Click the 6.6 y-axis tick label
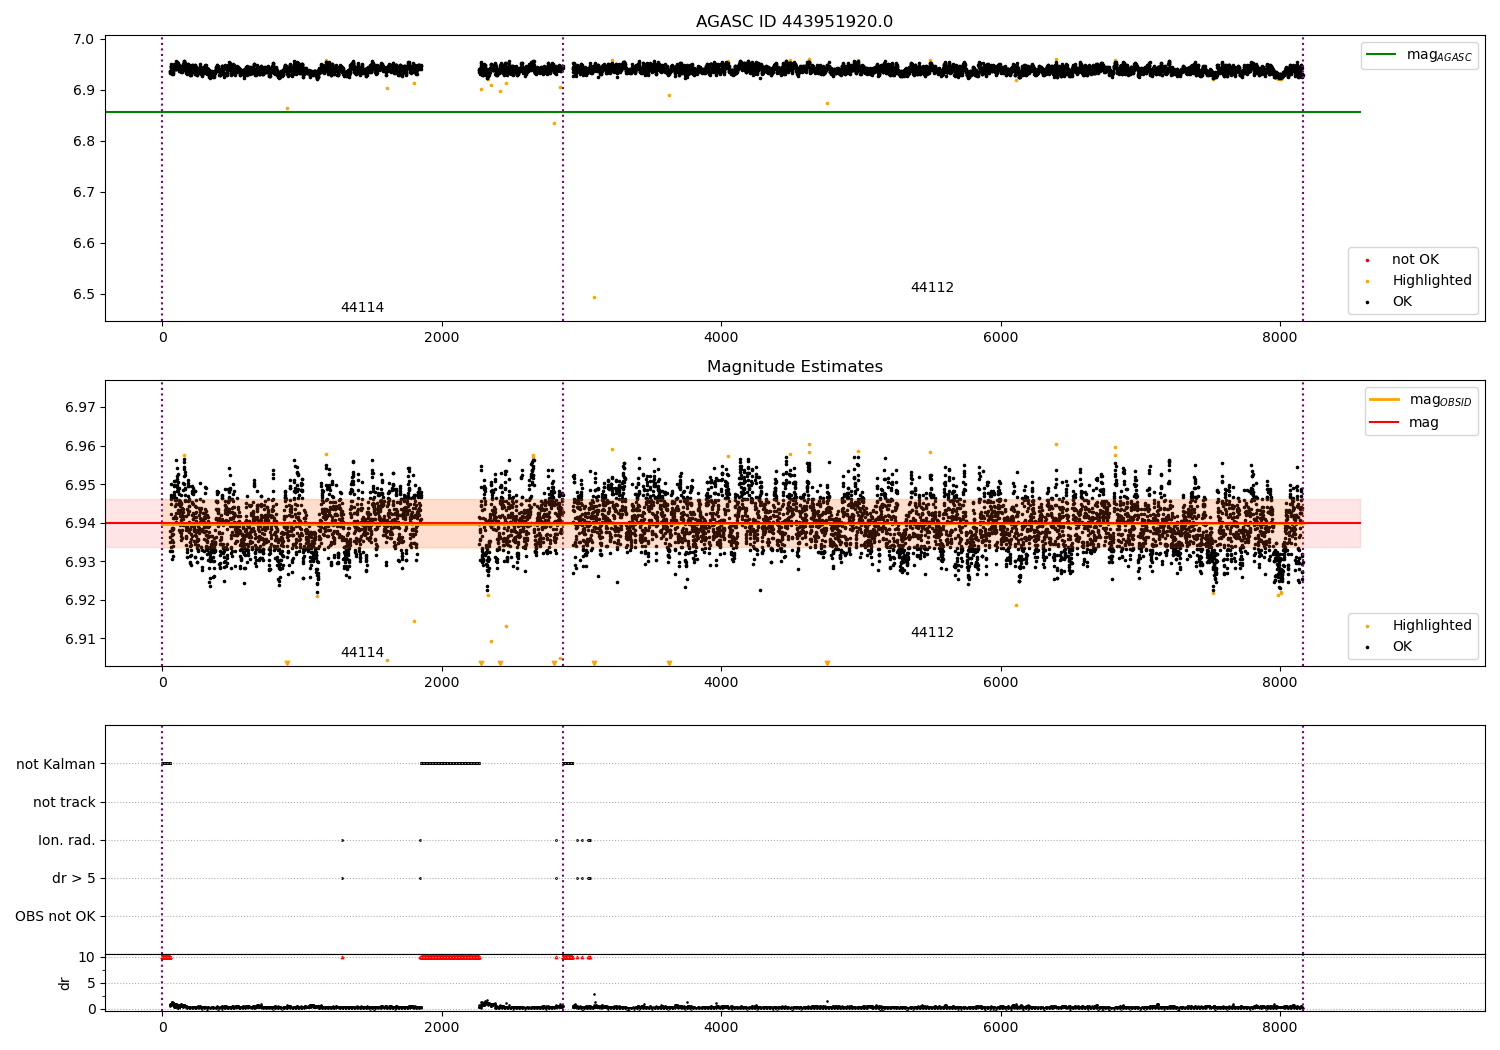Screen dimensions: 1500x1050 [x=84, y=244]
